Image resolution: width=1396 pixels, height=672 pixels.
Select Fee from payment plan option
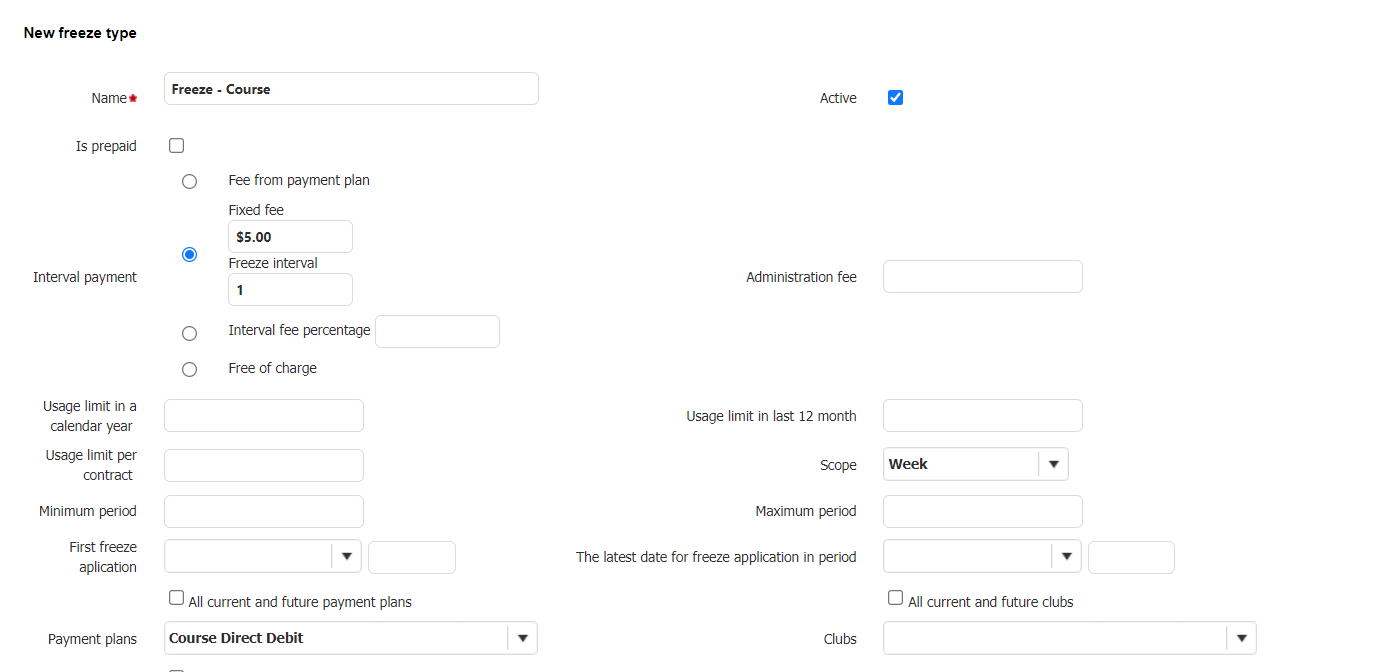(189, 182)
